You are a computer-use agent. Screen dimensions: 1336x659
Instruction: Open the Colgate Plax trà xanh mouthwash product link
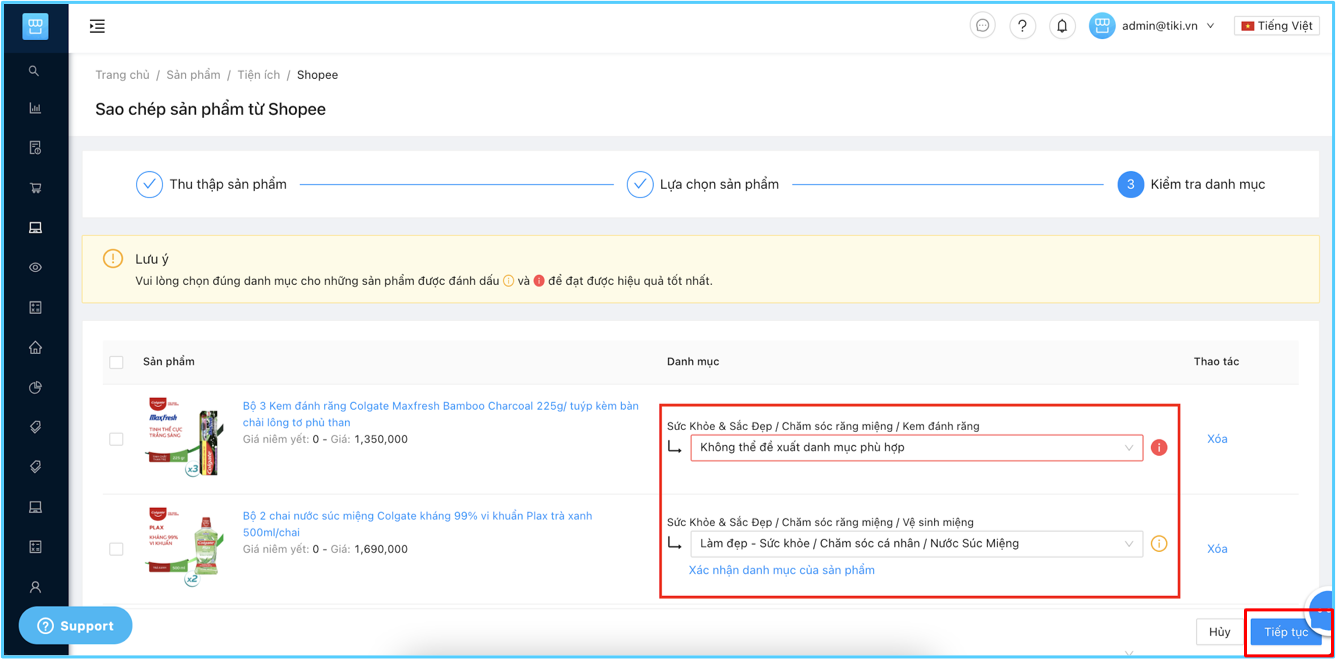point(417,524)
